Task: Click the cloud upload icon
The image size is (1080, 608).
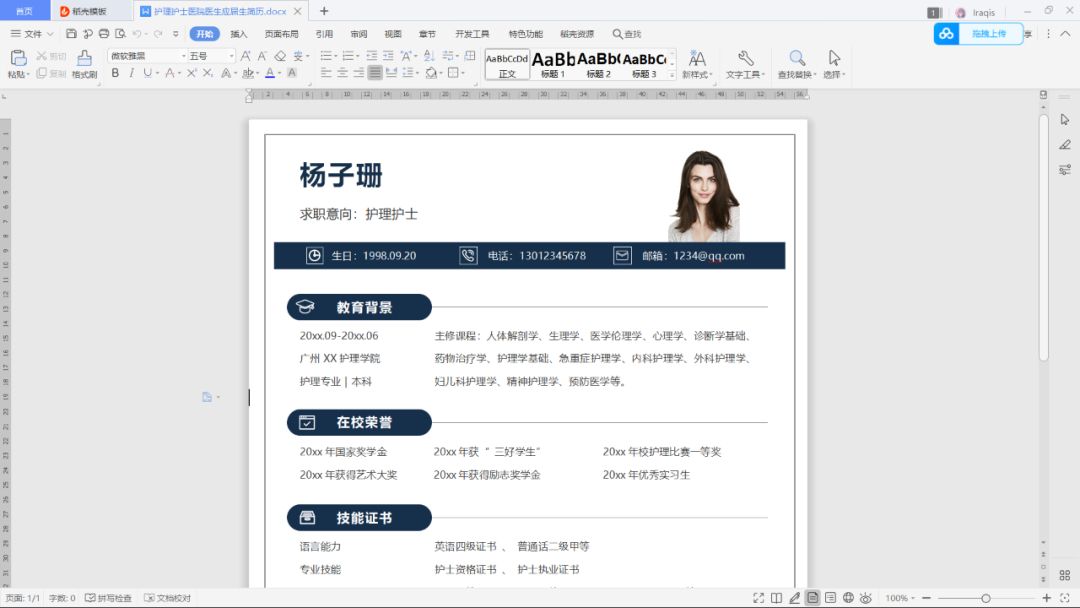Action: click(x=946, y=34)
